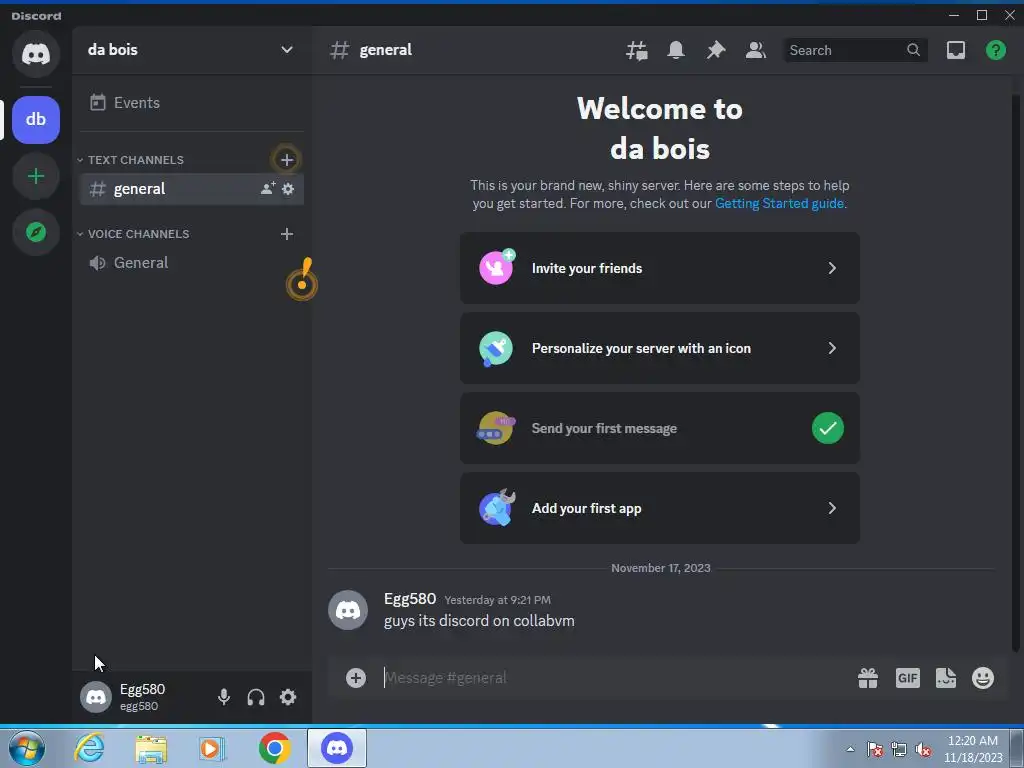1024x768 pixels.
Task: Toggle the member list
Action: coord(756,50)
